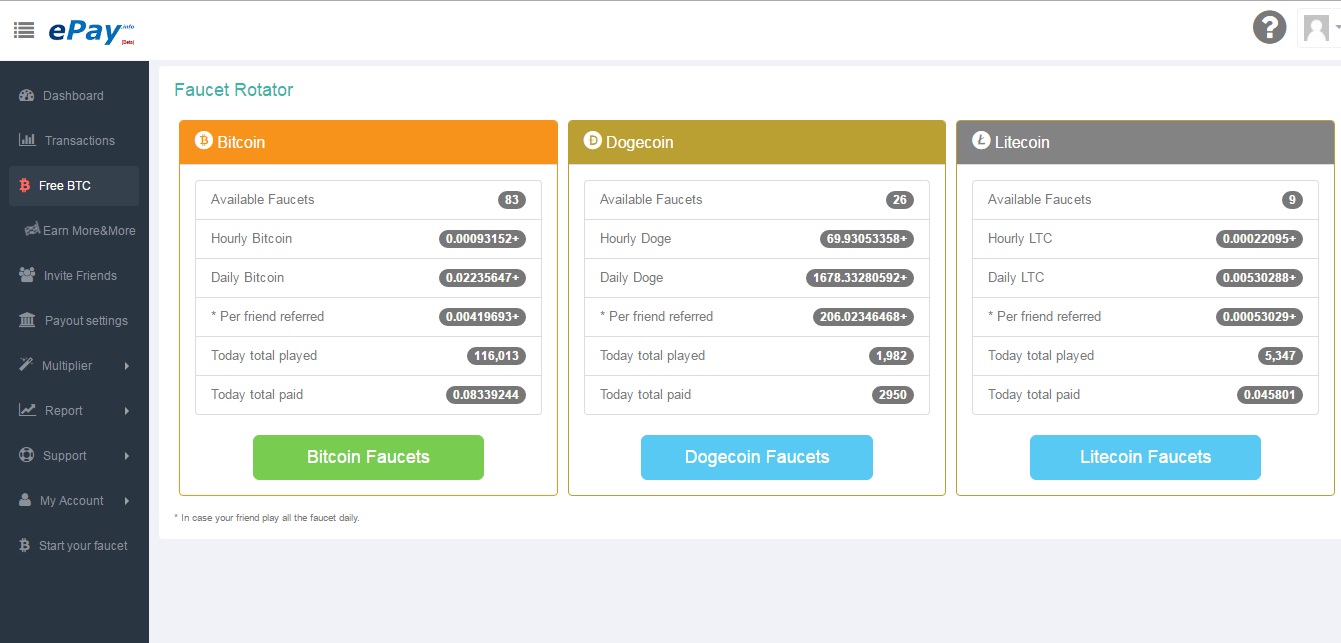Click the Dogecoin Faucets button
This screenshot has height=643, width=1341.
coord(757,457)
